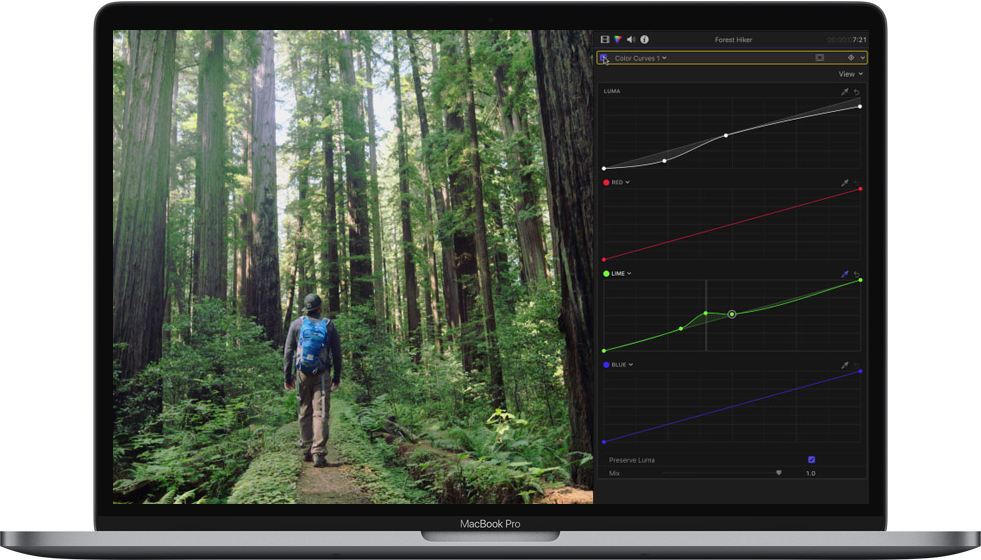Select the middle control point on Luma curve
This screenshot has width=981, height=560.
pyautogui.click(x=726, y=135)
